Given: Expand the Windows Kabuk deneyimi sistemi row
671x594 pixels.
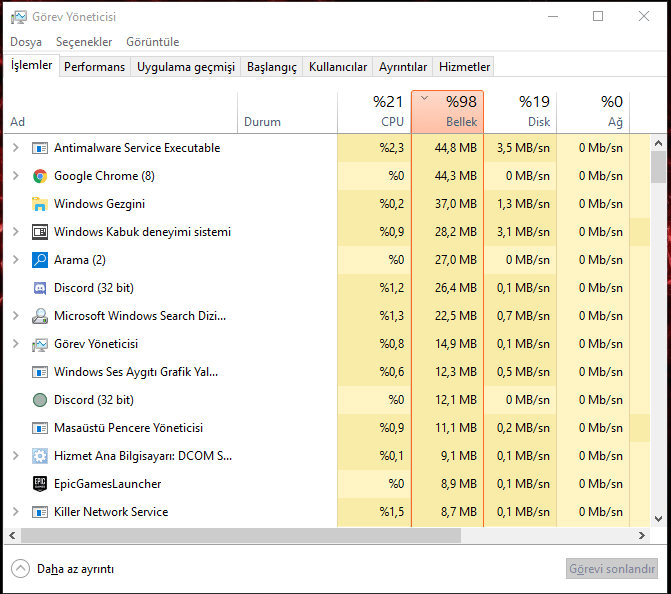Looking at the screenshot, I should 16,232.
